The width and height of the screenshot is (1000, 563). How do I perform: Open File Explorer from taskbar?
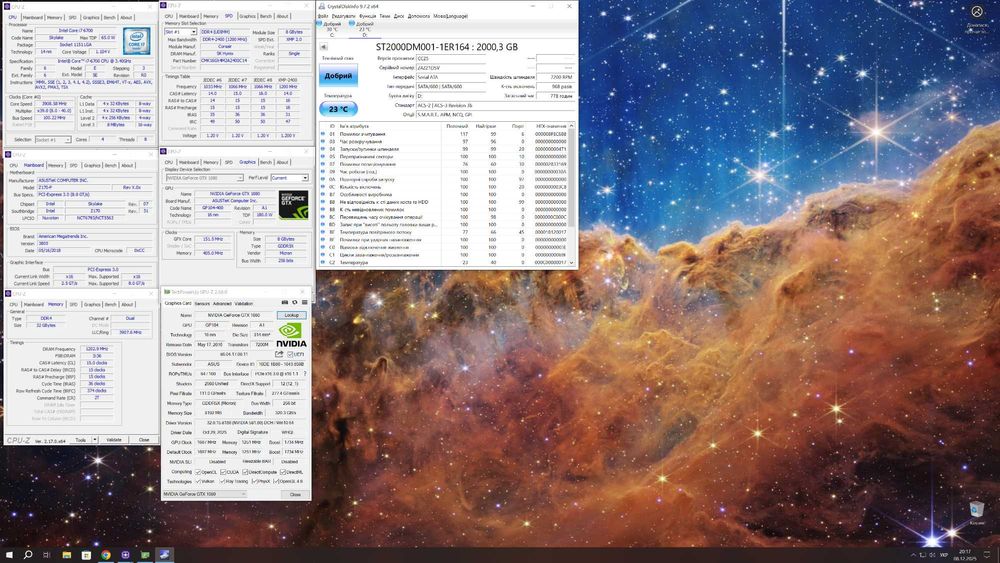click(66, 555)
